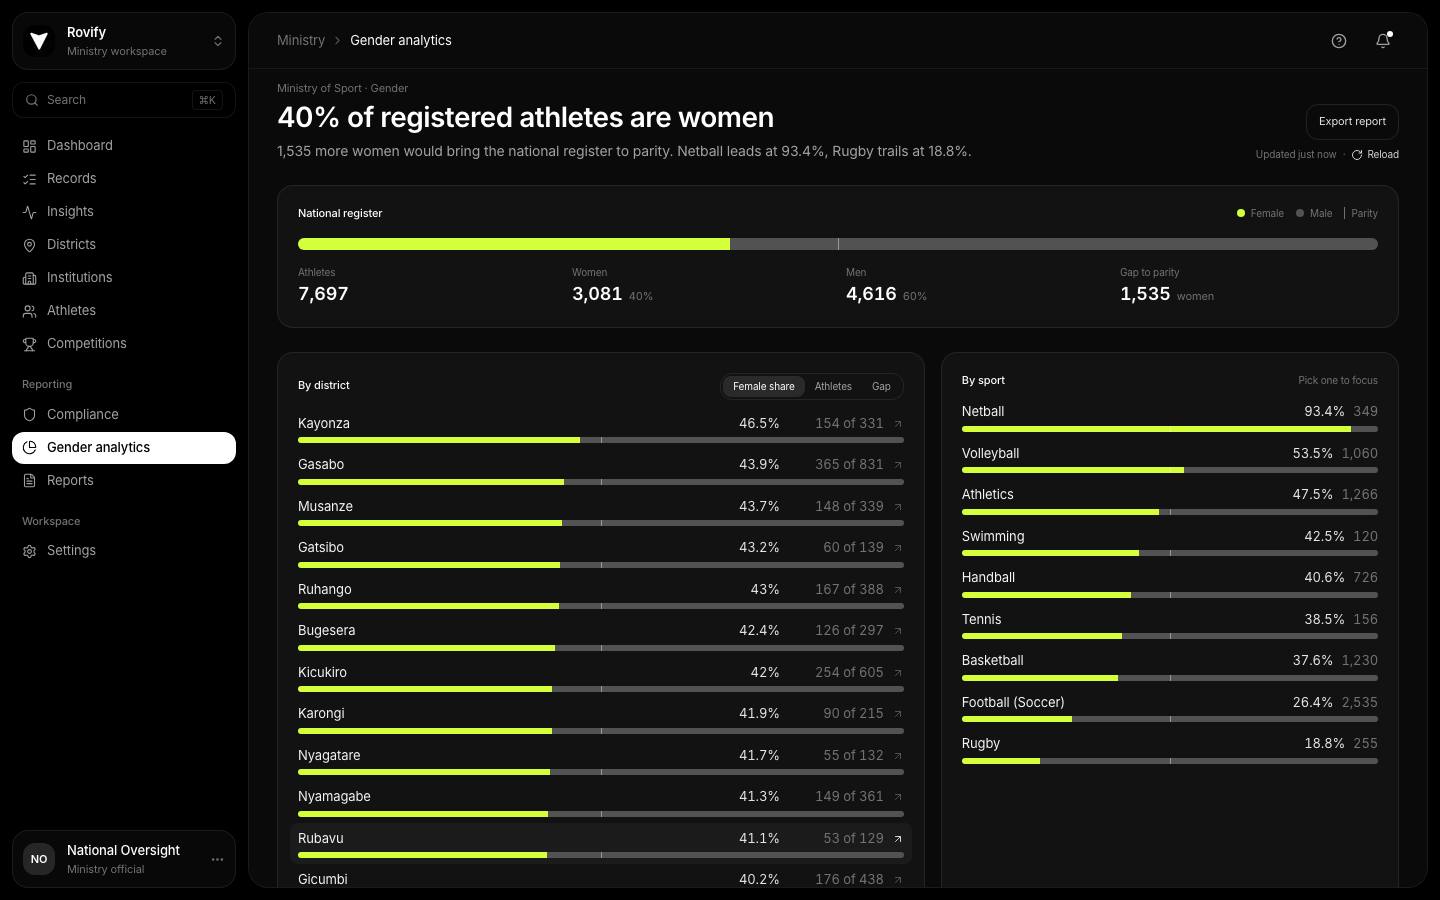Go to Gender analytics page
This screenshot has width=1440, height=900.
124,448
